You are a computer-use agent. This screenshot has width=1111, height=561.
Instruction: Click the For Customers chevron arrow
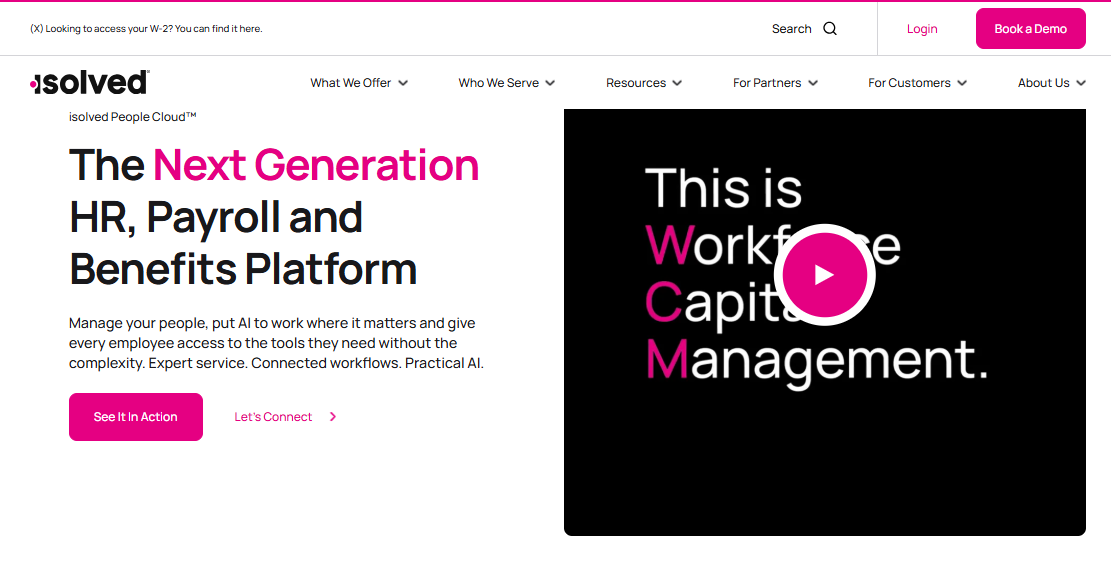point(962,83)
